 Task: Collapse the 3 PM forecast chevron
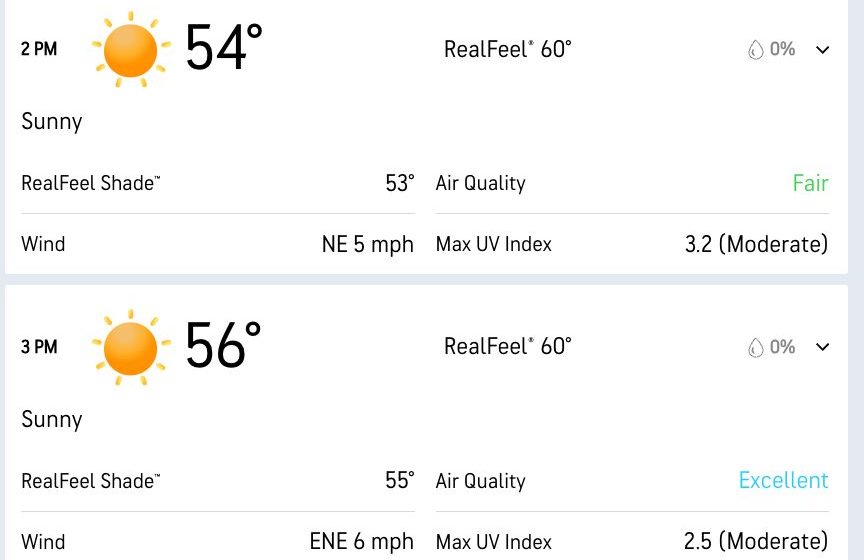[x=823, y=347]
